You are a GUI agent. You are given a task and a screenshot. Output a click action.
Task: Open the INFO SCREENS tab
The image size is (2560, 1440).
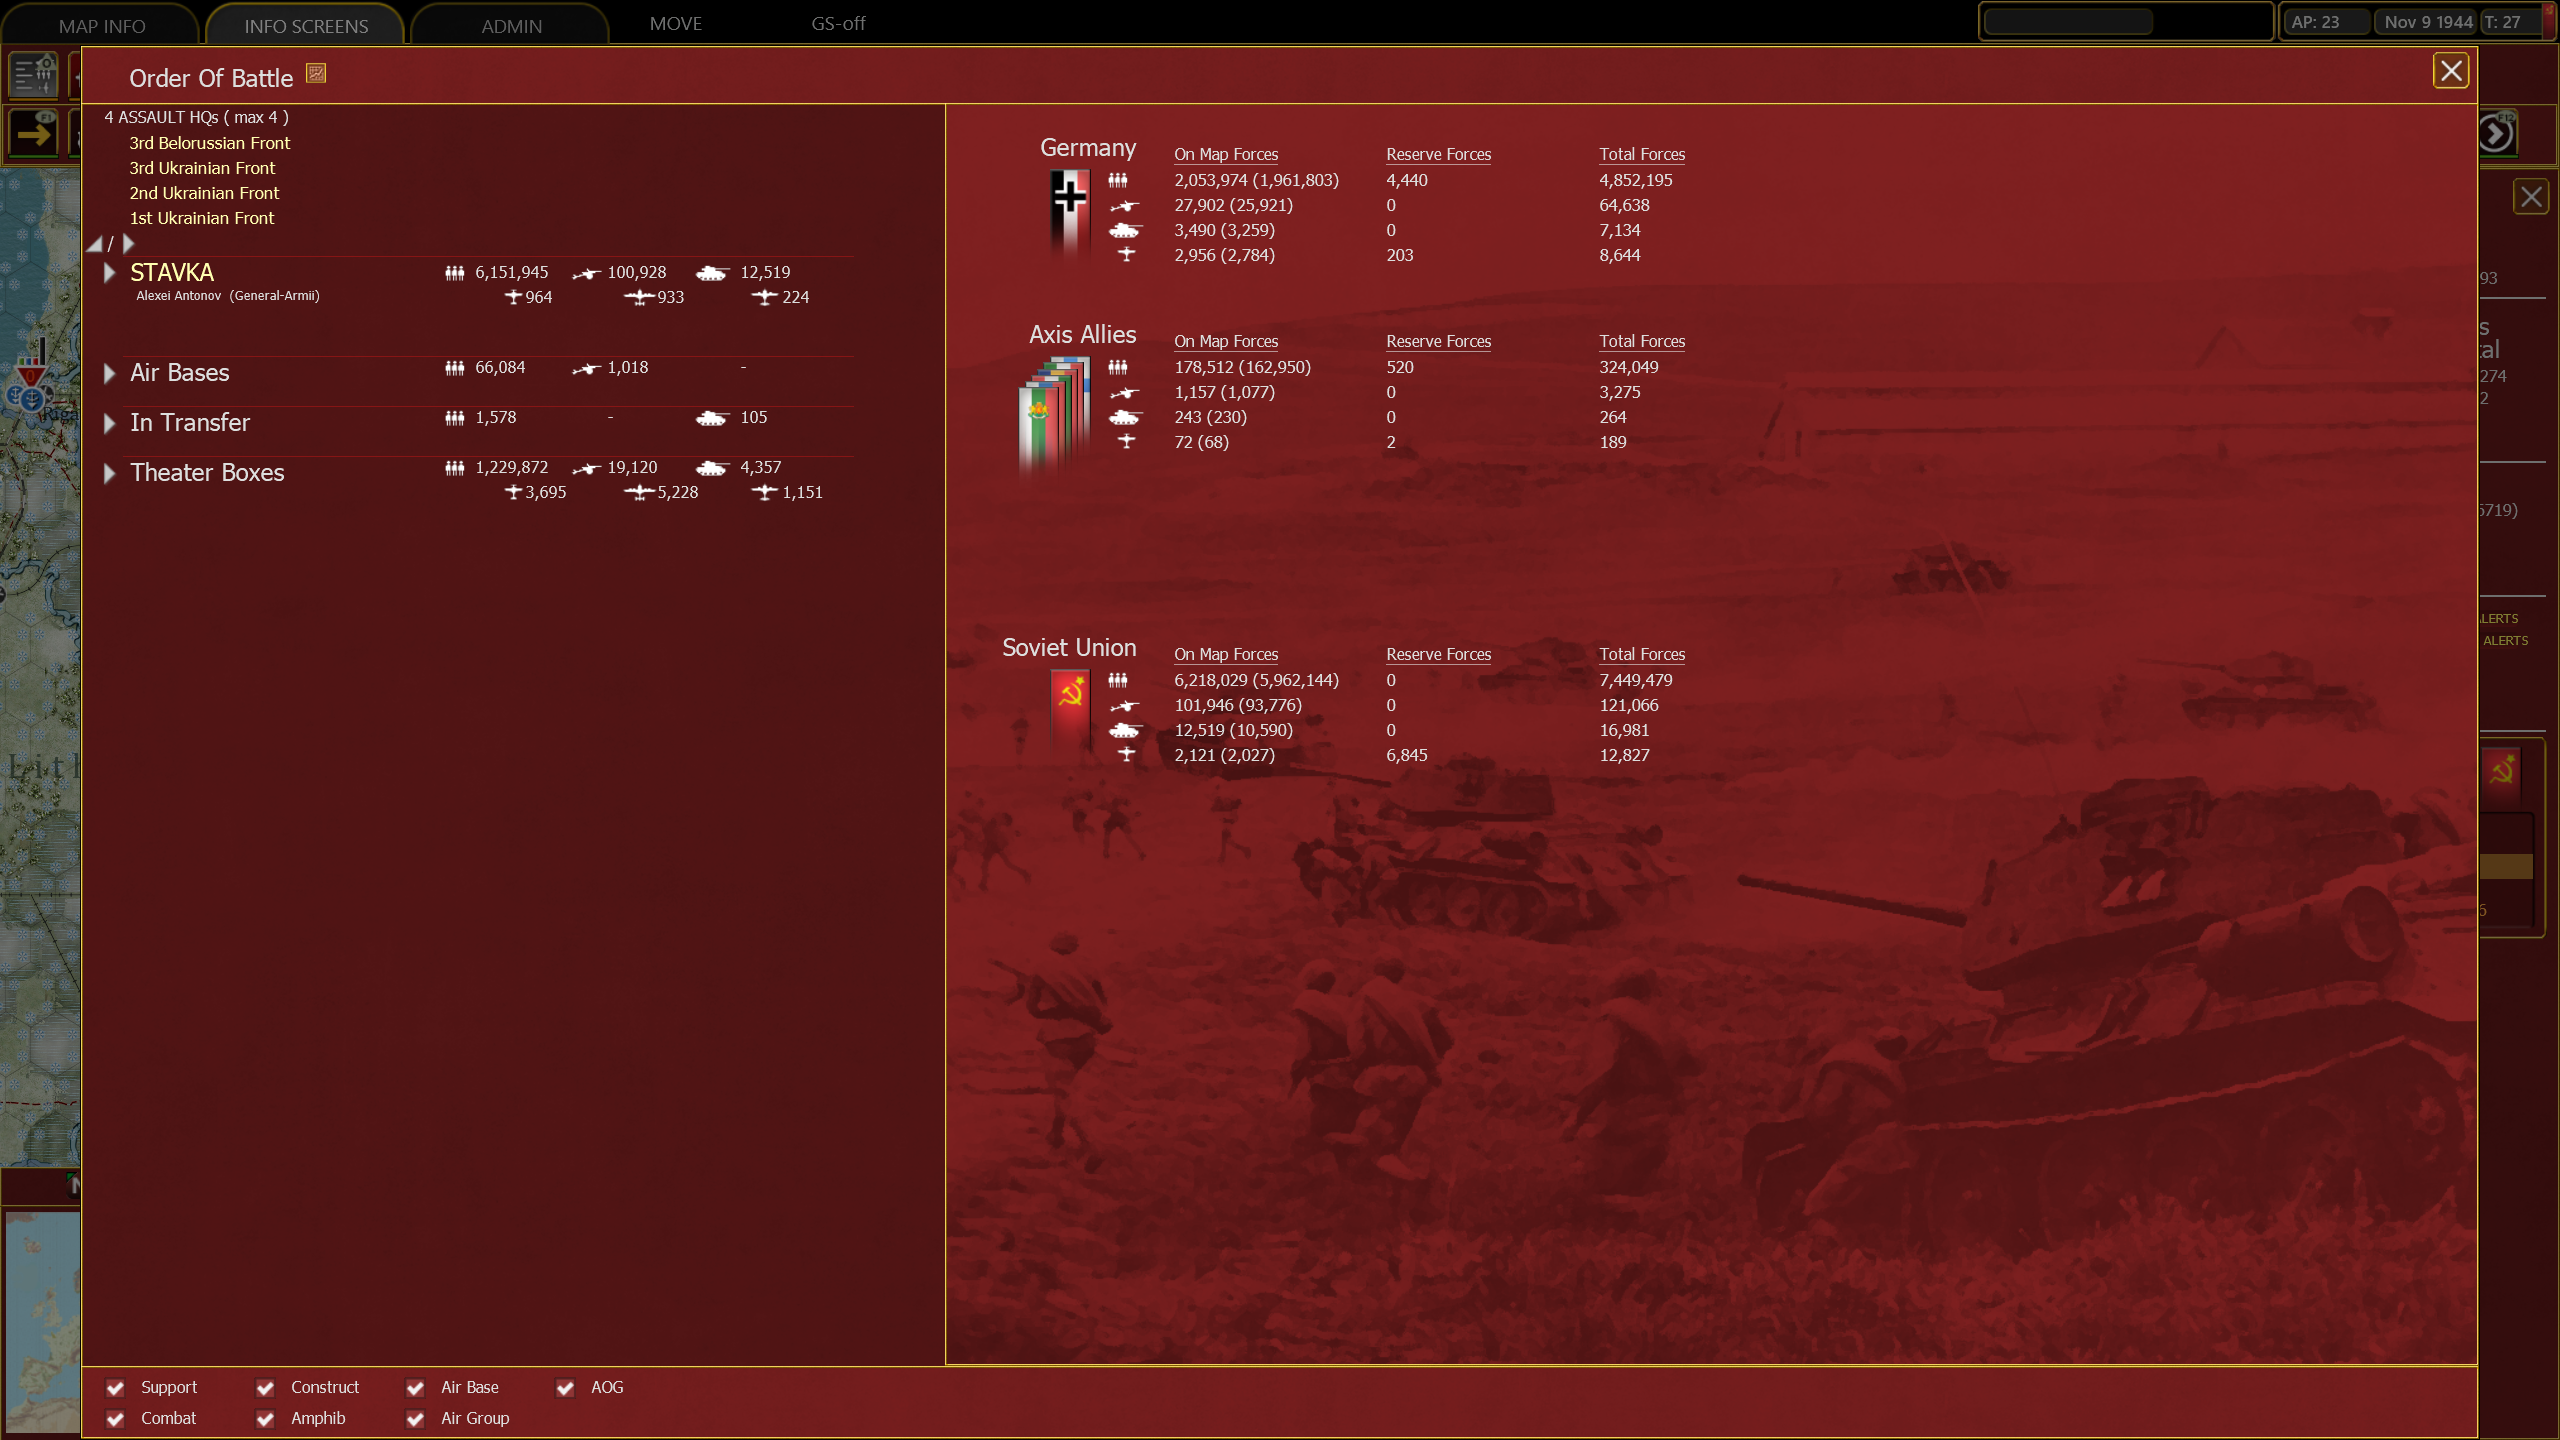306,26
